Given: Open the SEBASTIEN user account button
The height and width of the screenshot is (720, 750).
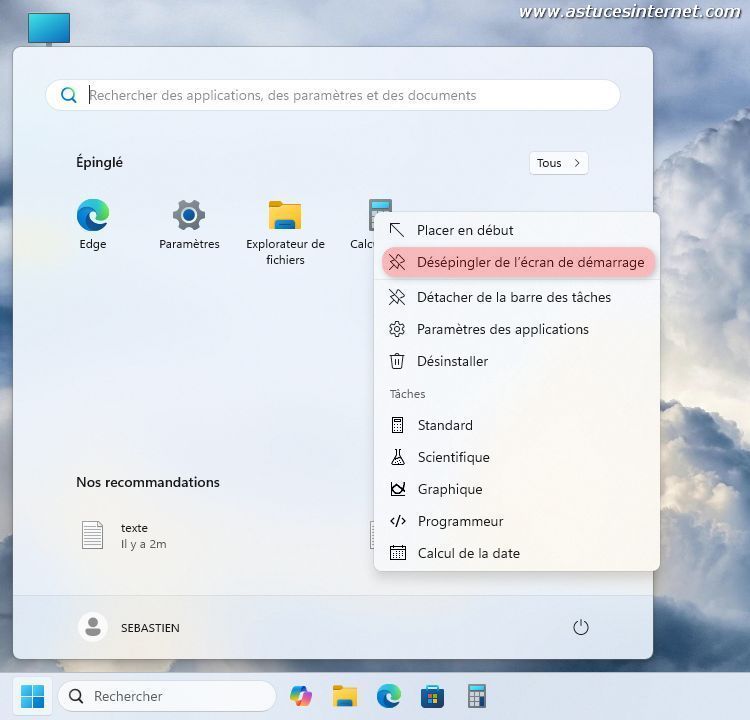Looking at the screenshot, I should [130, 627].
